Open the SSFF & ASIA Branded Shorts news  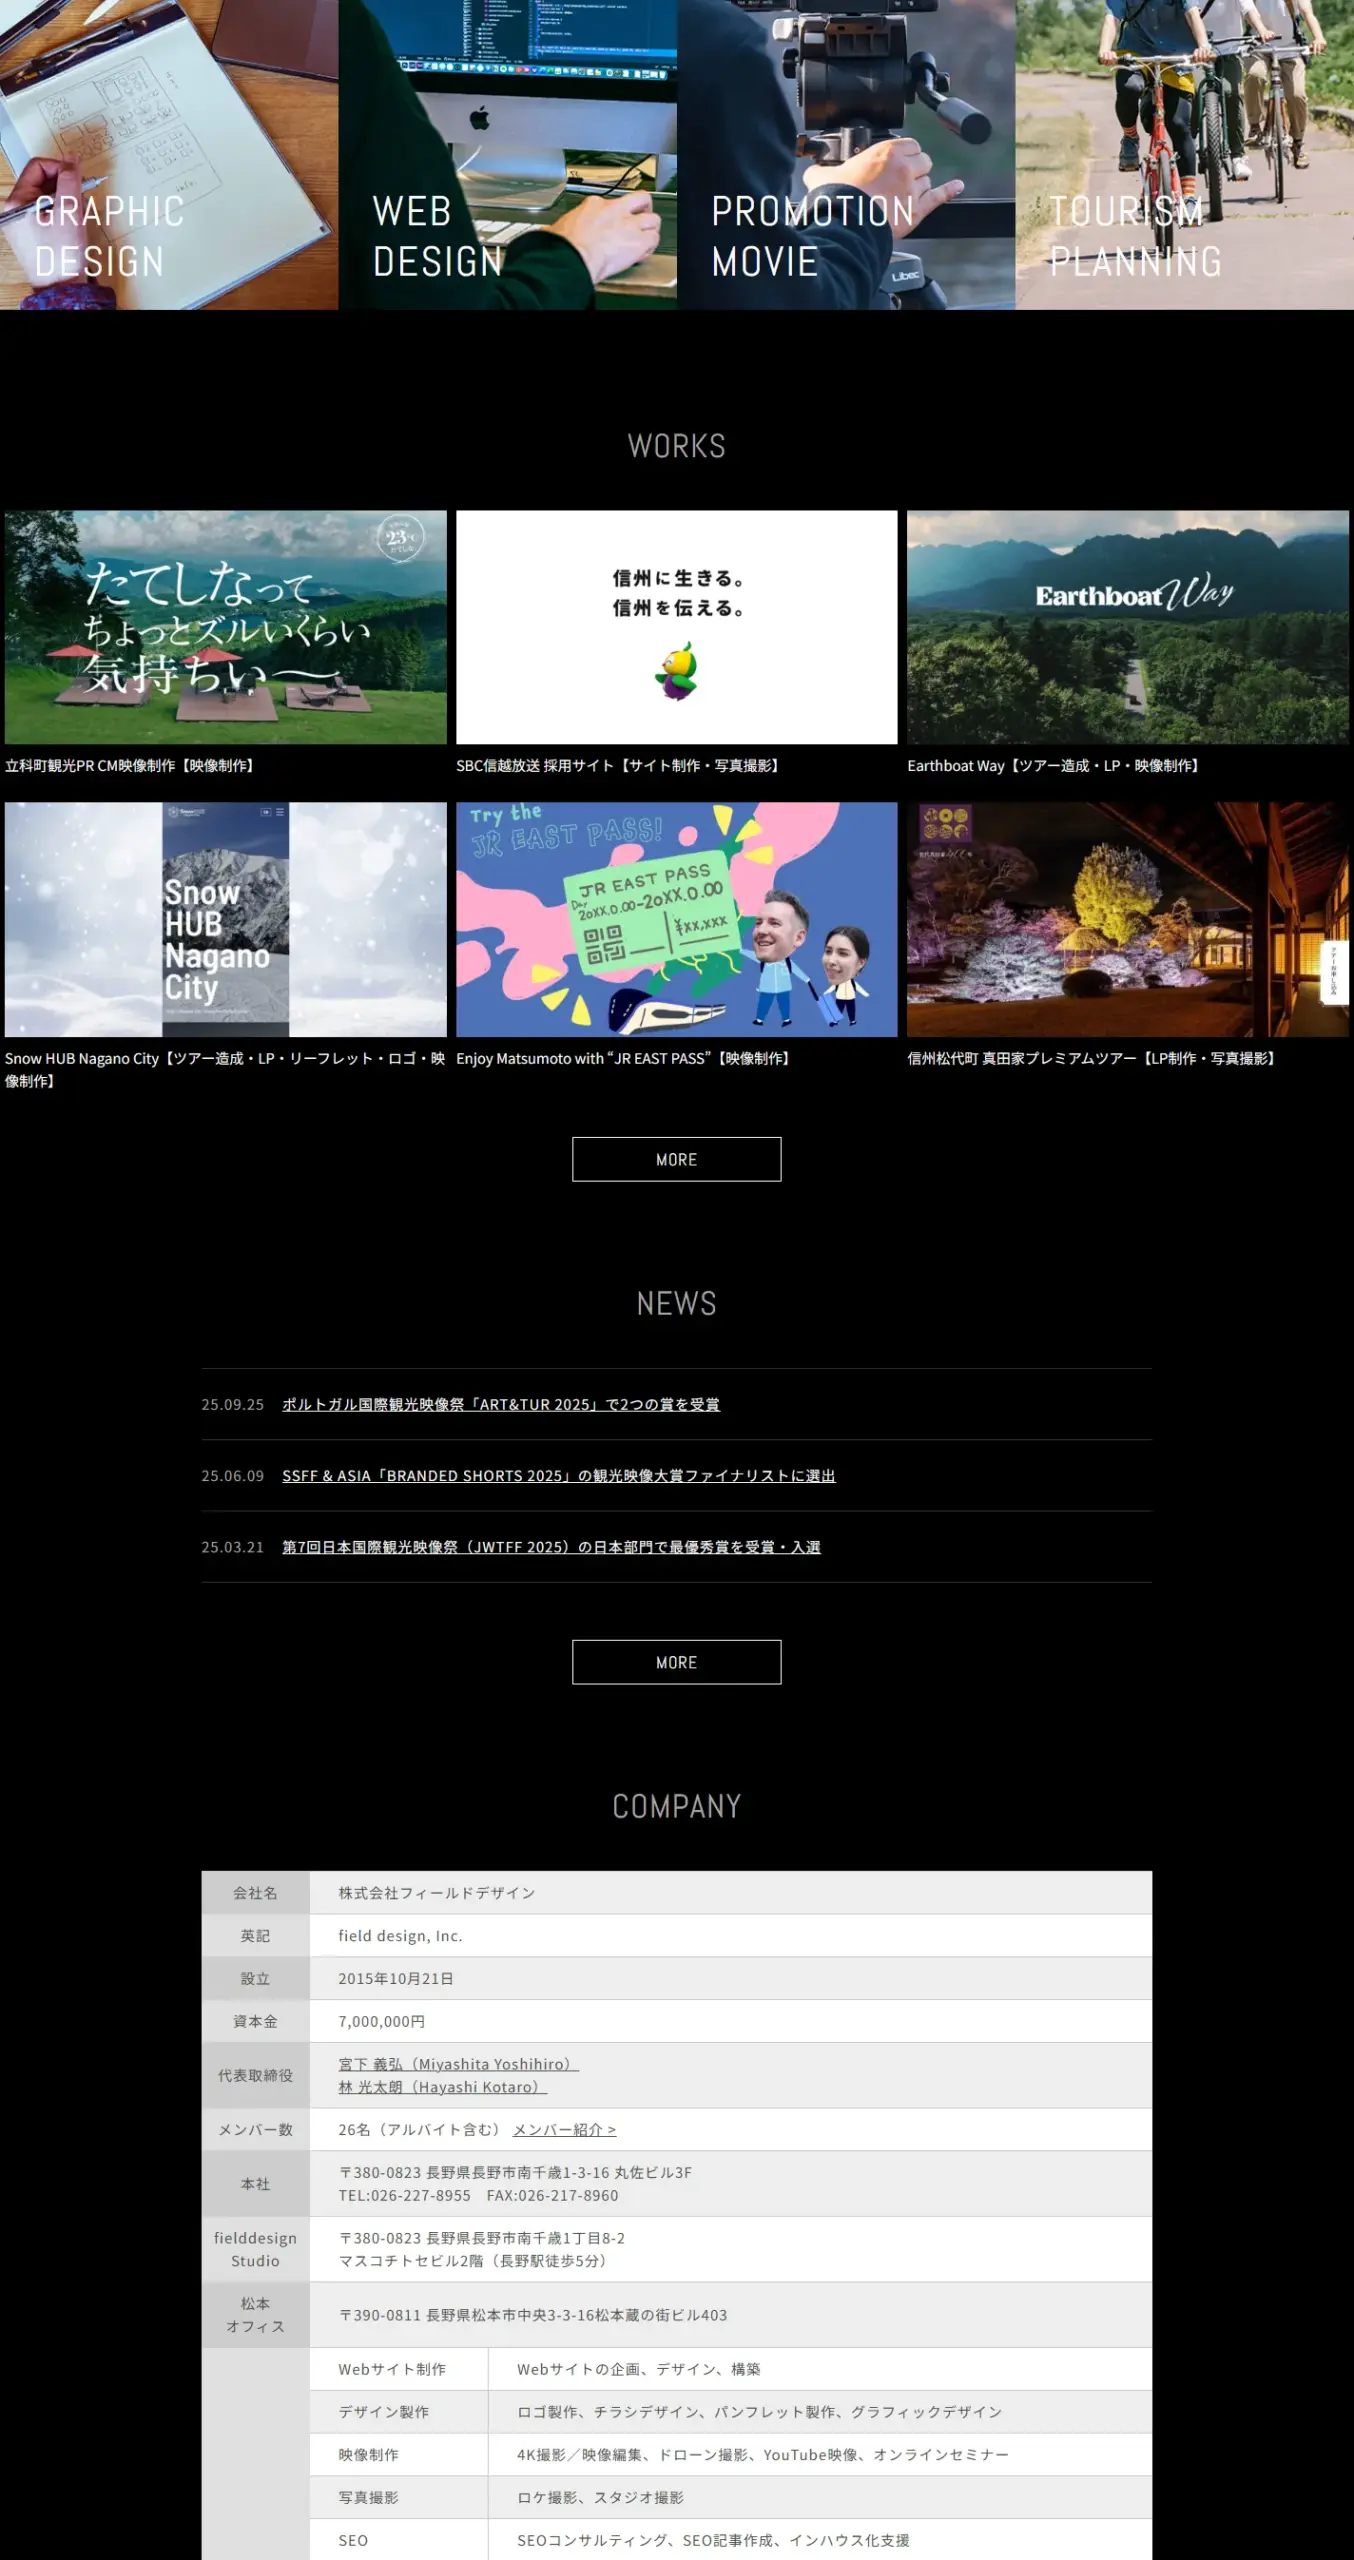558,1475
